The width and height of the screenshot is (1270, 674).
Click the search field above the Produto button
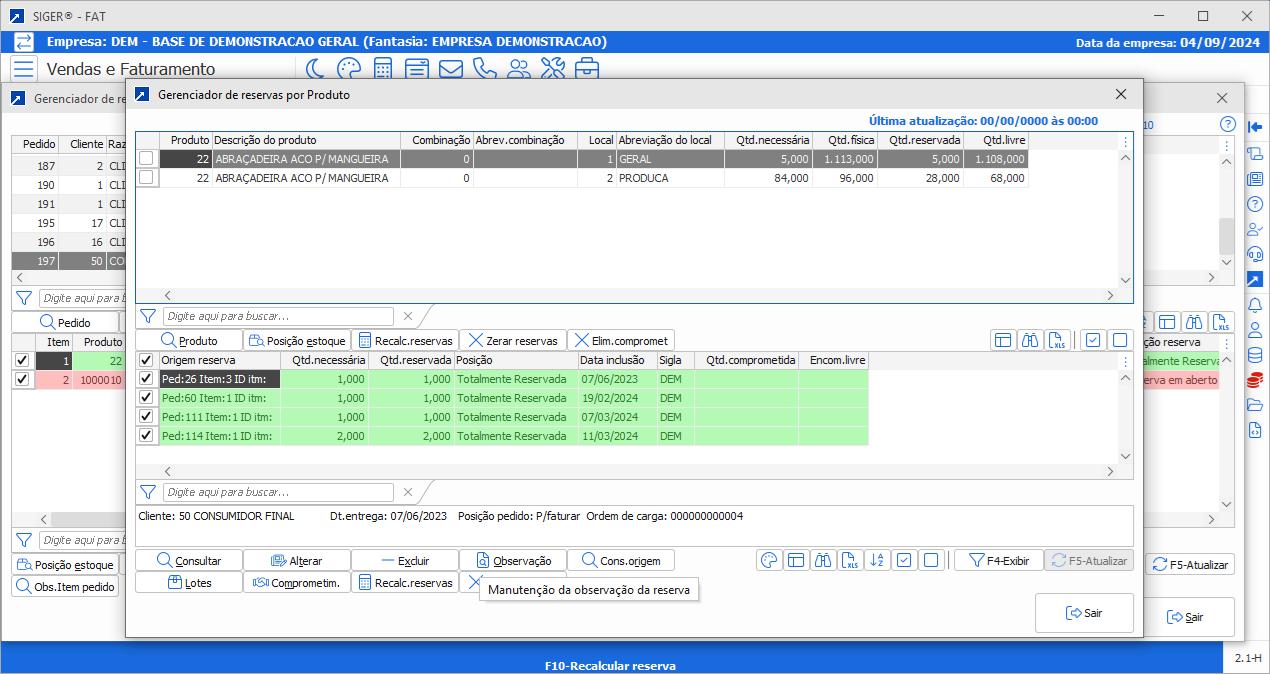tap(279, 316)
